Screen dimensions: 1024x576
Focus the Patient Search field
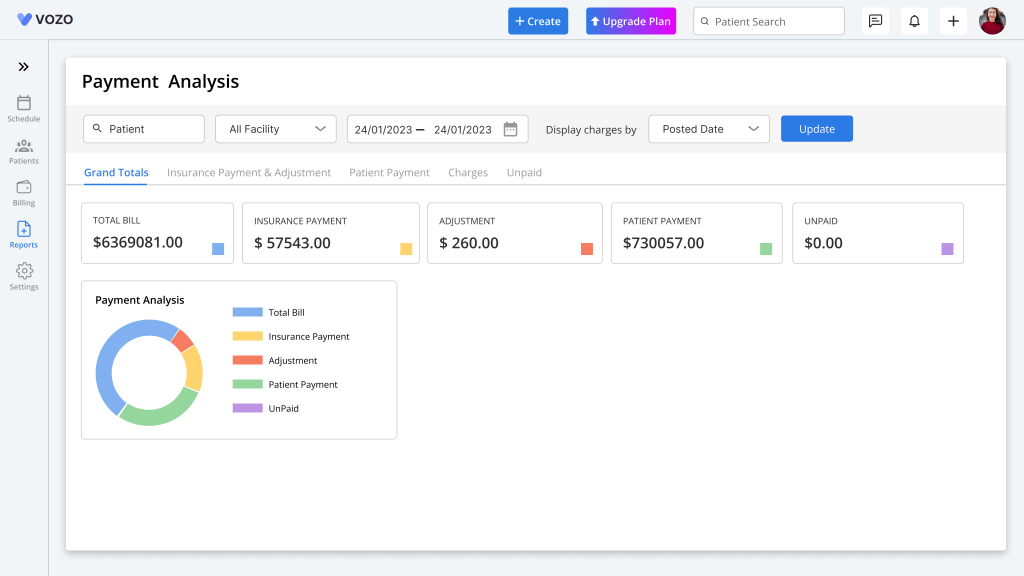(769, 21)
